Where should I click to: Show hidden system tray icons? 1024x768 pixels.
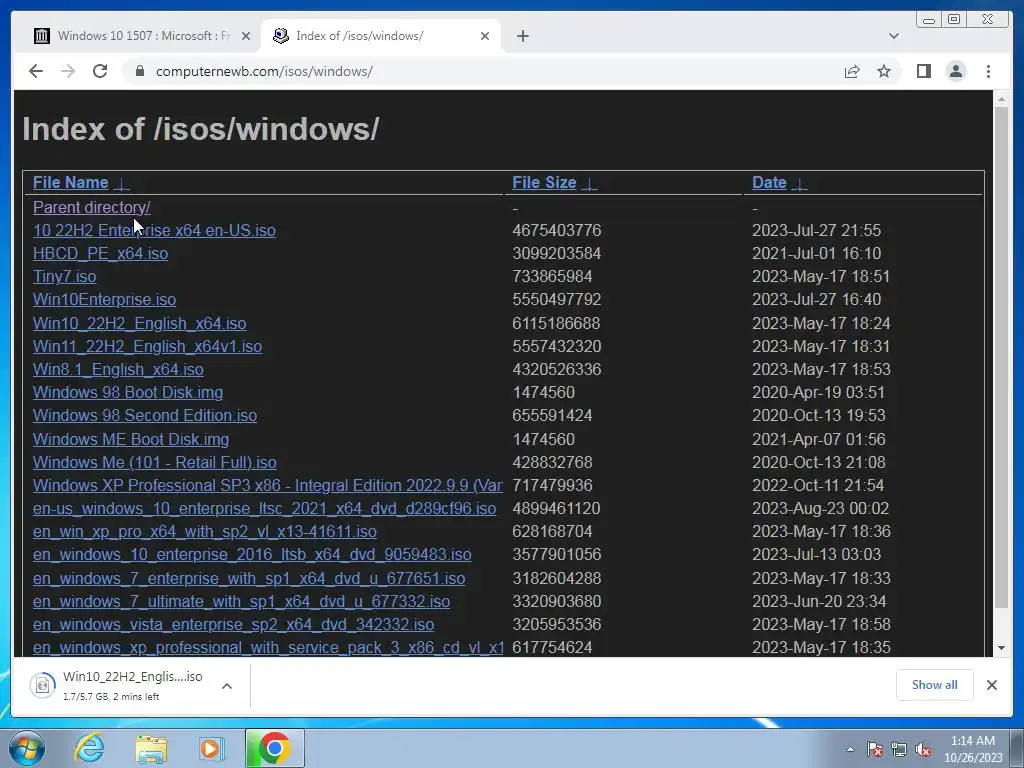pyautogui.click(x=850, y=750)
